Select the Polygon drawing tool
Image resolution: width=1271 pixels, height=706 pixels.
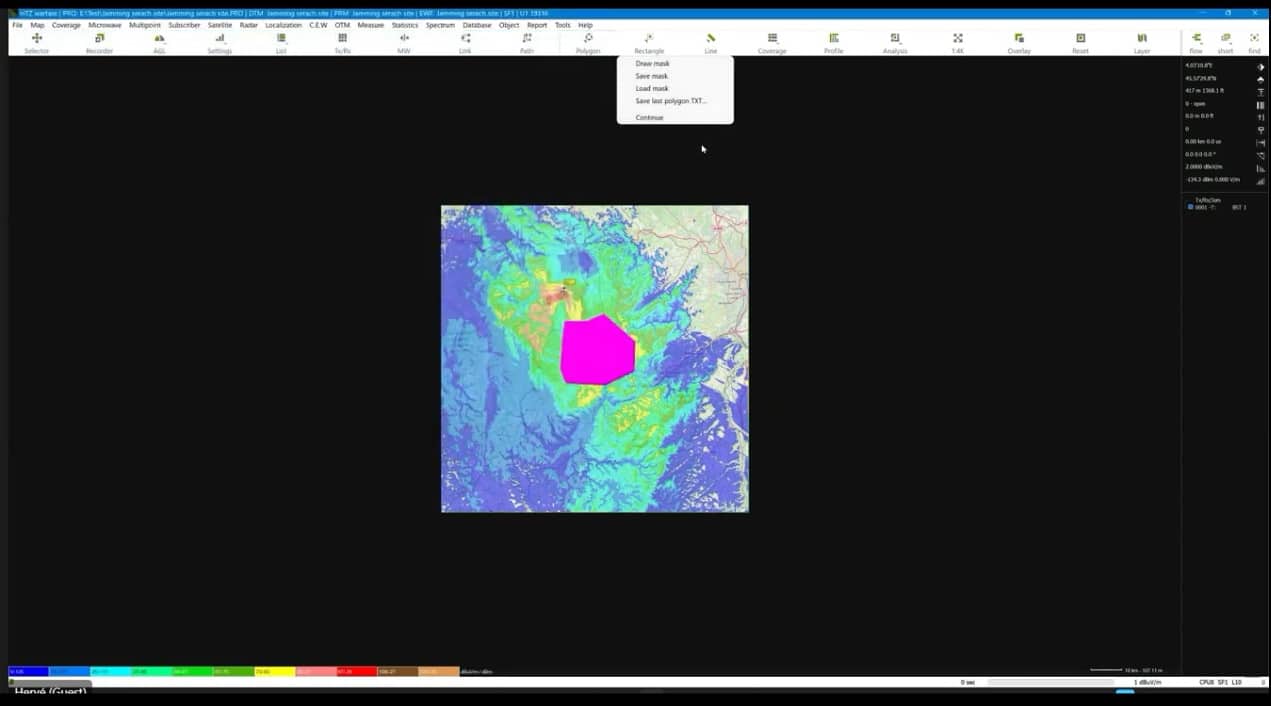[588, 41]
